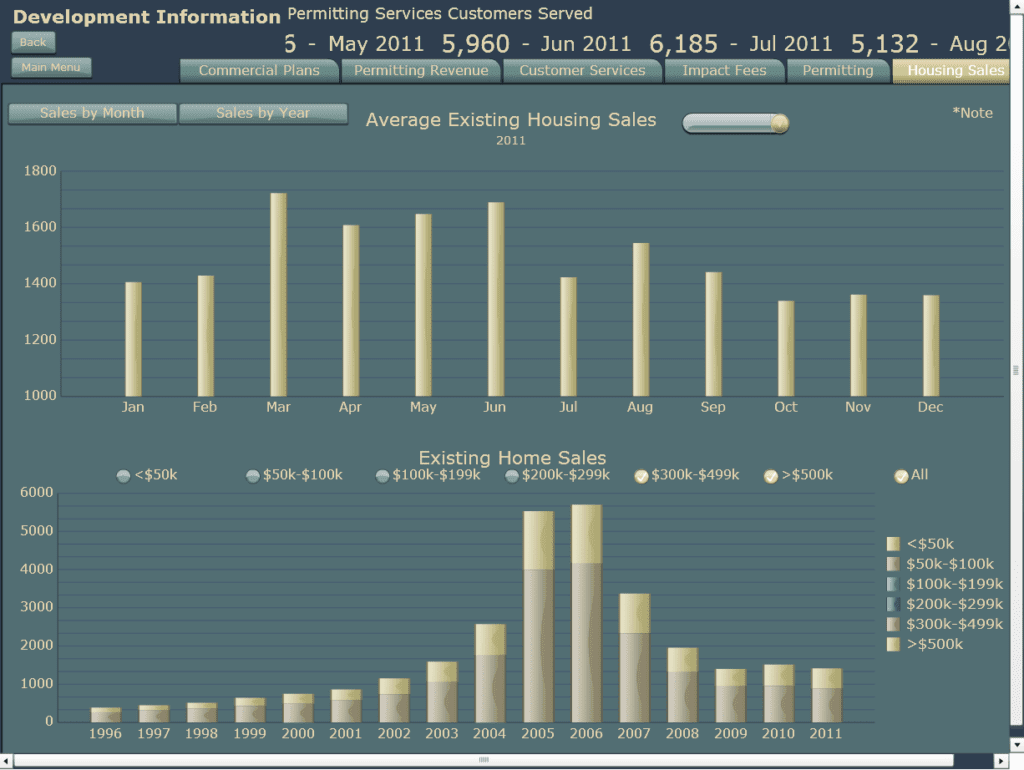Toggle the ">$500k" price range option

pos(770,476)
